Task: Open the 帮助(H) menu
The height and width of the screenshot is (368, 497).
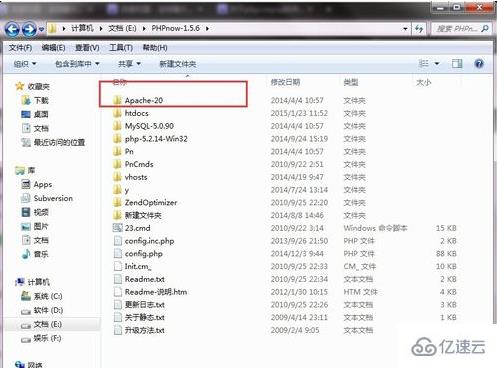Action: [155, 48]
